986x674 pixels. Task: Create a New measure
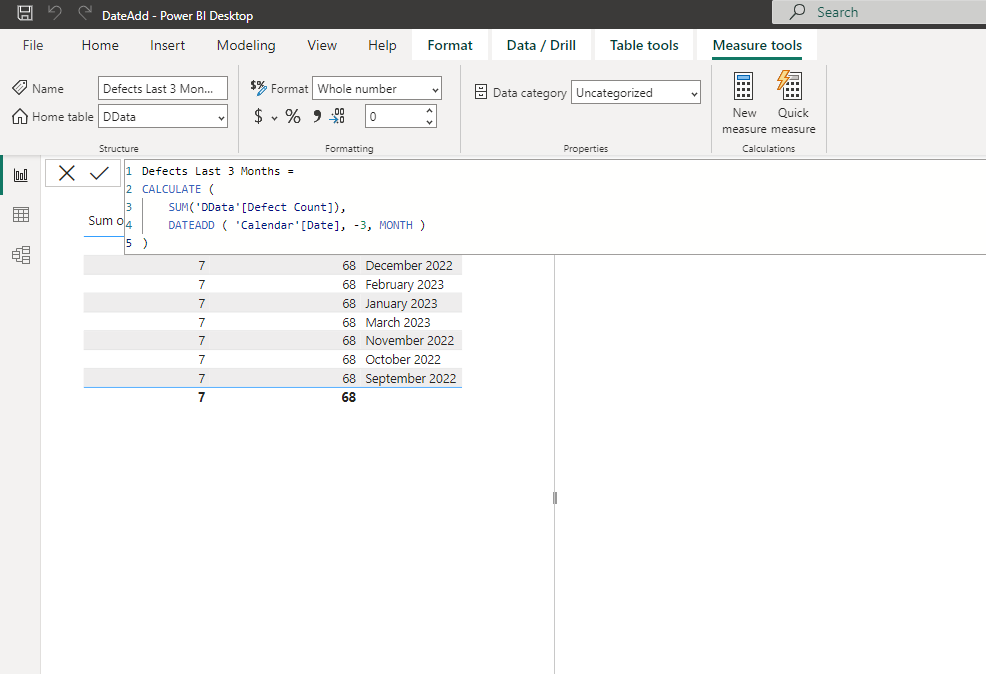coord(744,103)
